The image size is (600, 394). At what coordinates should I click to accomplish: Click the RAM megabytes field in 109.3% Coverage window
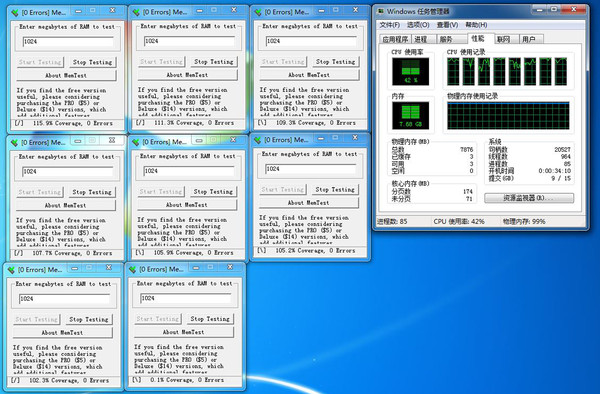311,41
